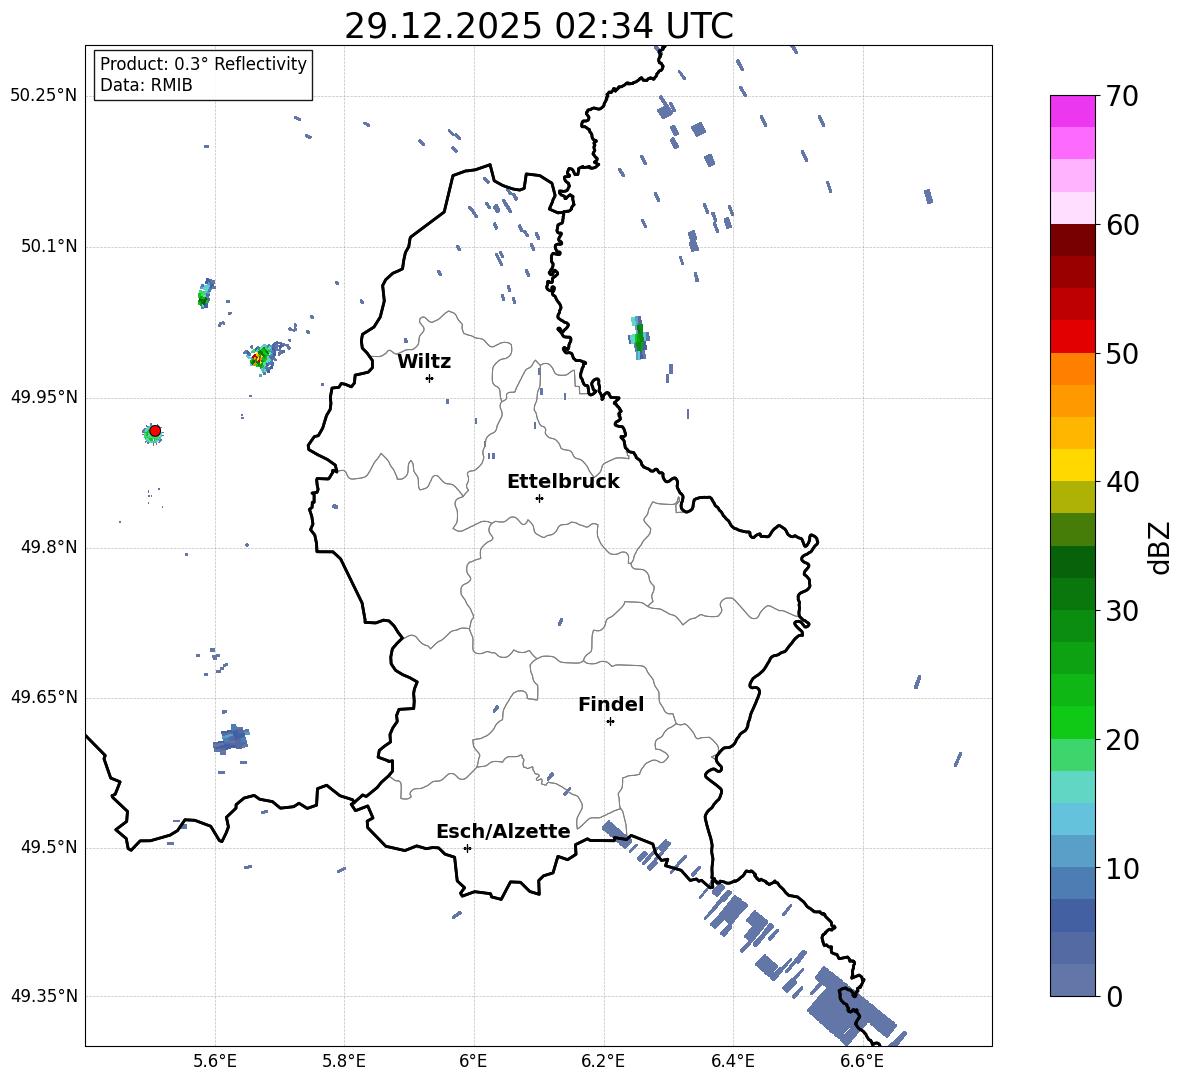Click the Ettelbruck station cross marker

pos(539,498)
